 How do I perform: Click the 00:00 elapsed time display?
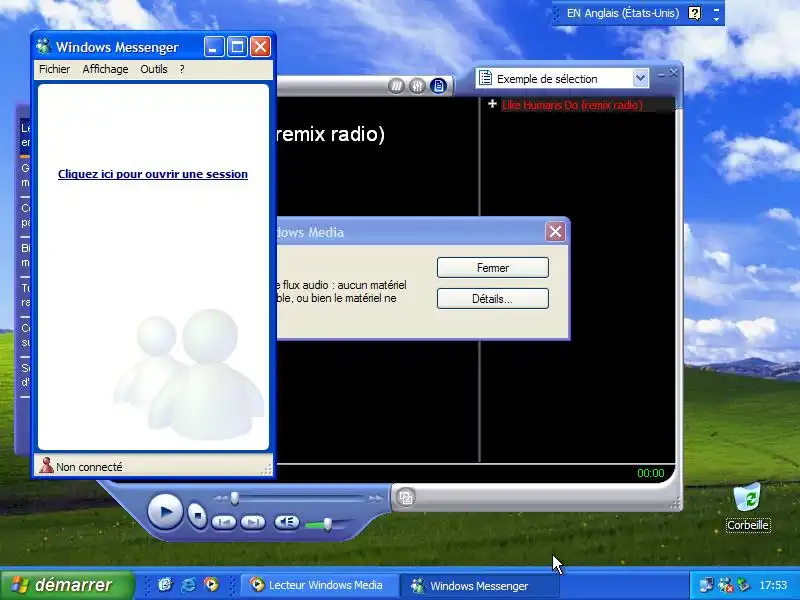651,473
